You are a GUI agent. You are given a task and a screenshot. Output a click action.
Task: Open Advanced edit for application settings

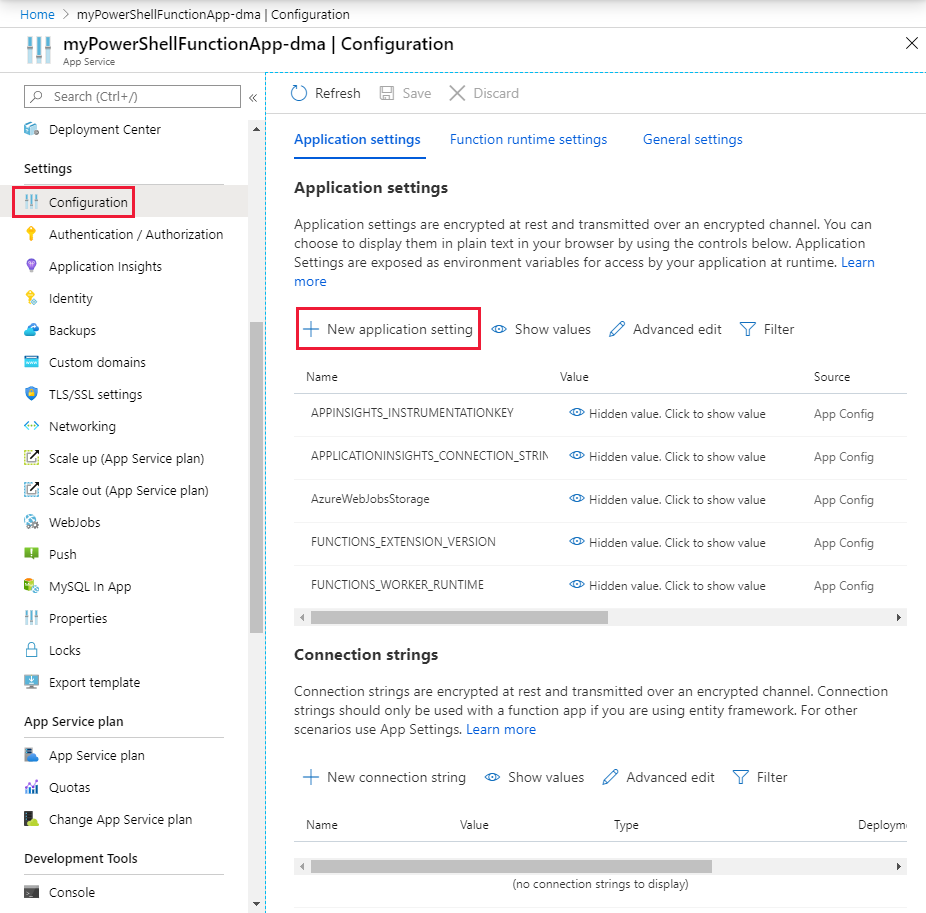coord(666,329)
